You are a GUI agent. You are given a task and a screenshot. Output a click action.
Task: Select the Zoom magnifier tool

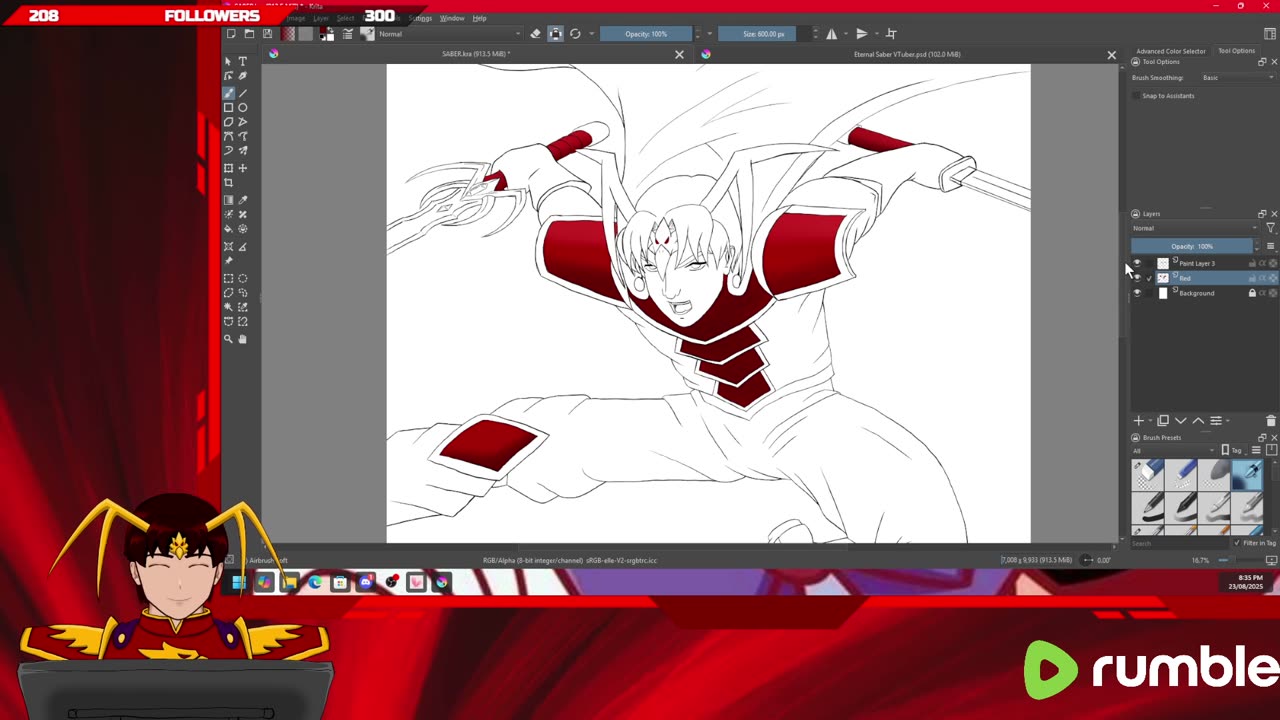point(229,339)
